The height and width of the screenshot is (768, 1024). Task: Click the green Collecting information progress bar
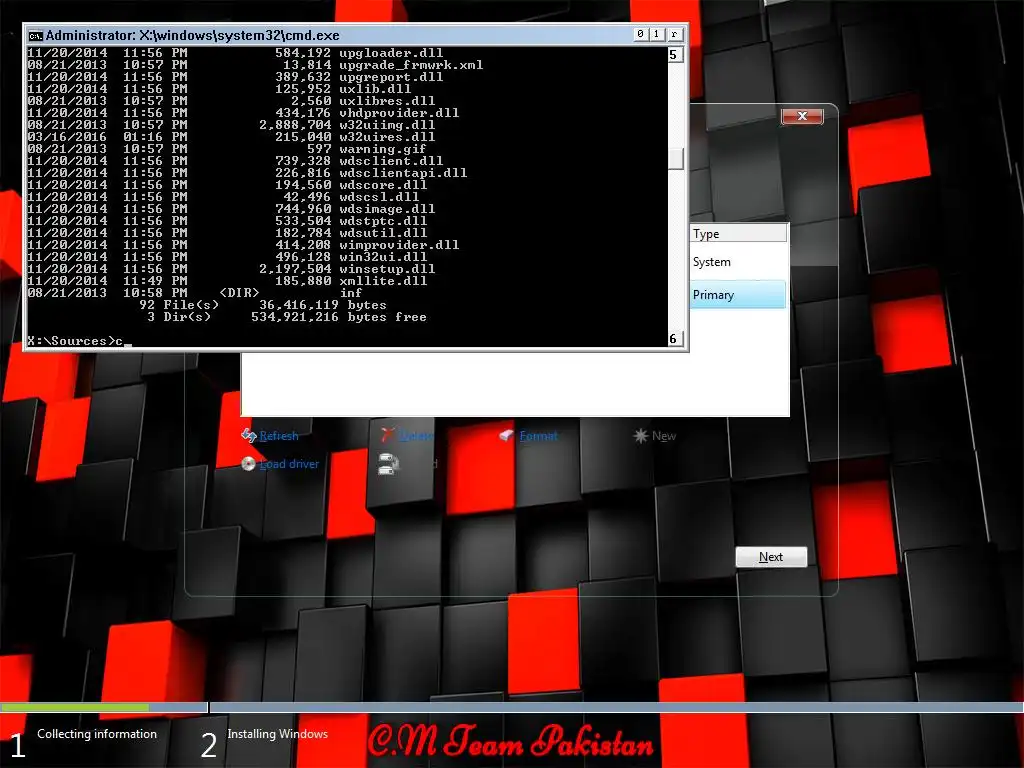[74, 707]
